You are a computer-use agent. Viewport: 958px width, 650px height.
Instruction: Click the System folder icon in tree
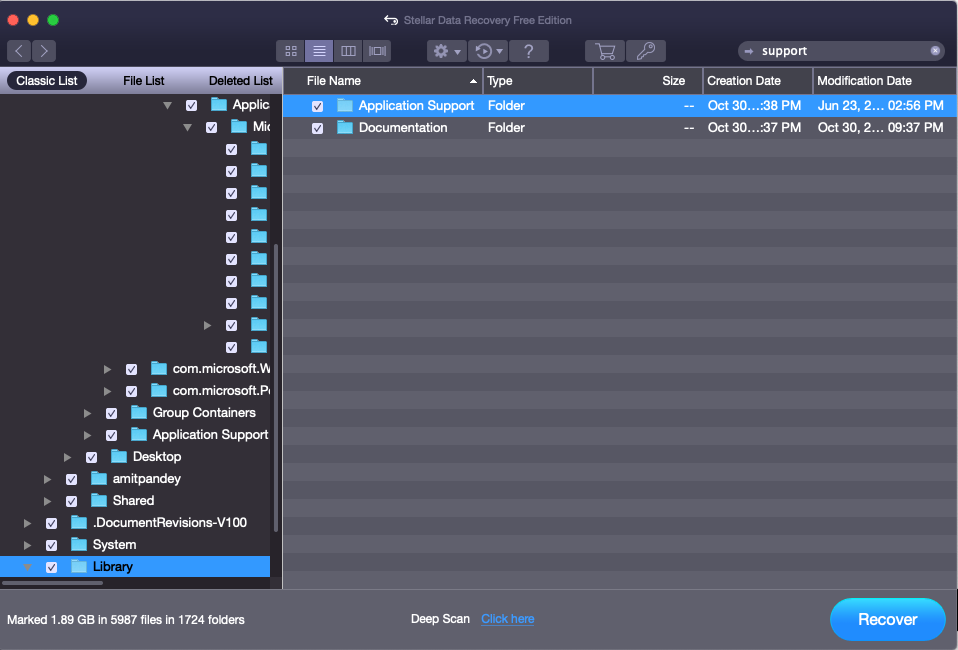(79, 544)
